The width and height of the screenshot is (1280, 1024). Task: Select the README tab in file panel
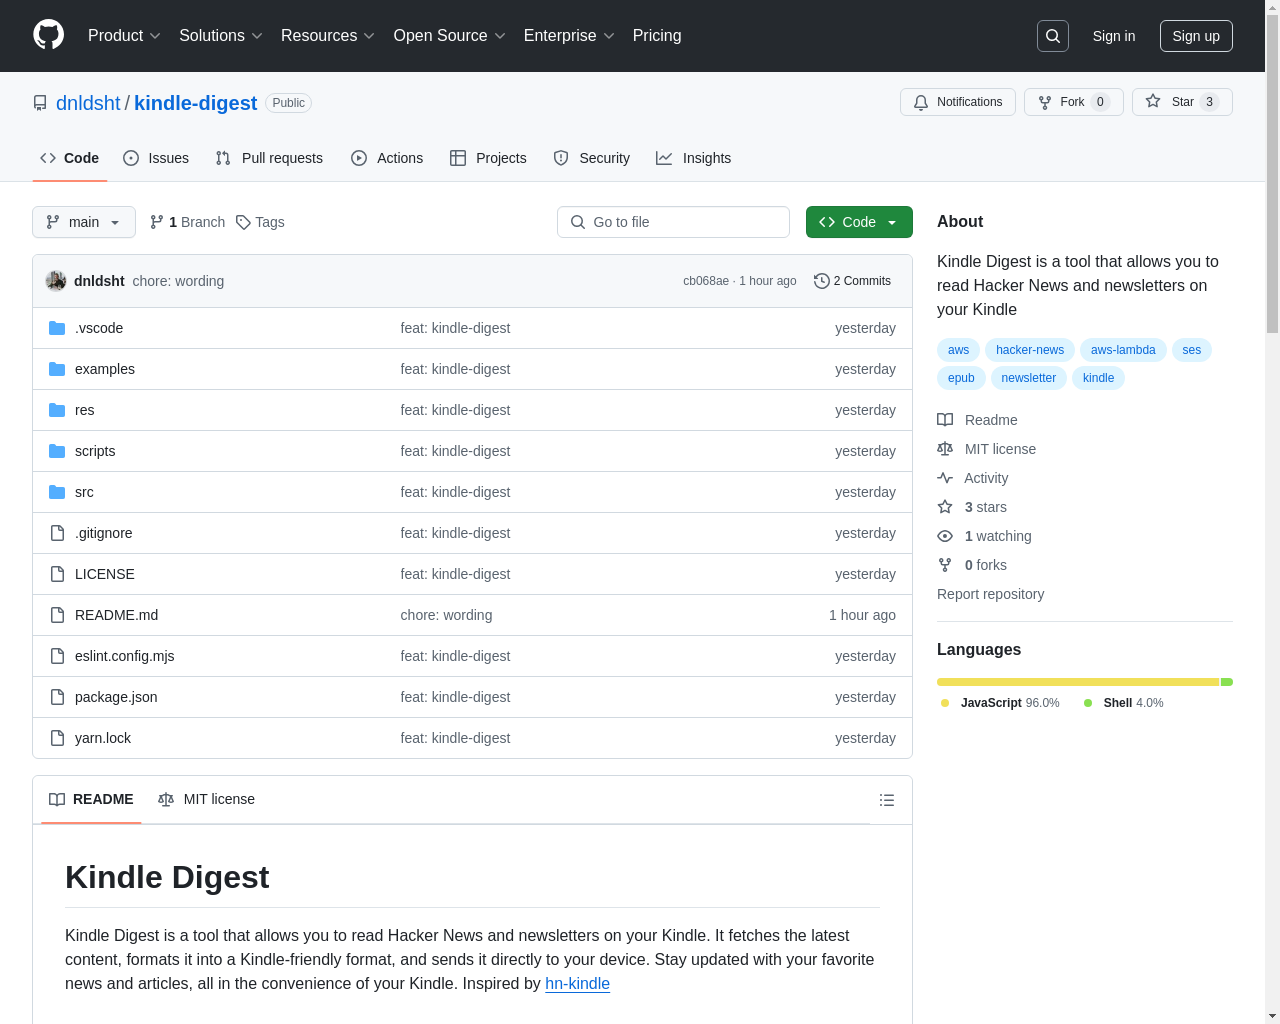pos(91,799)
